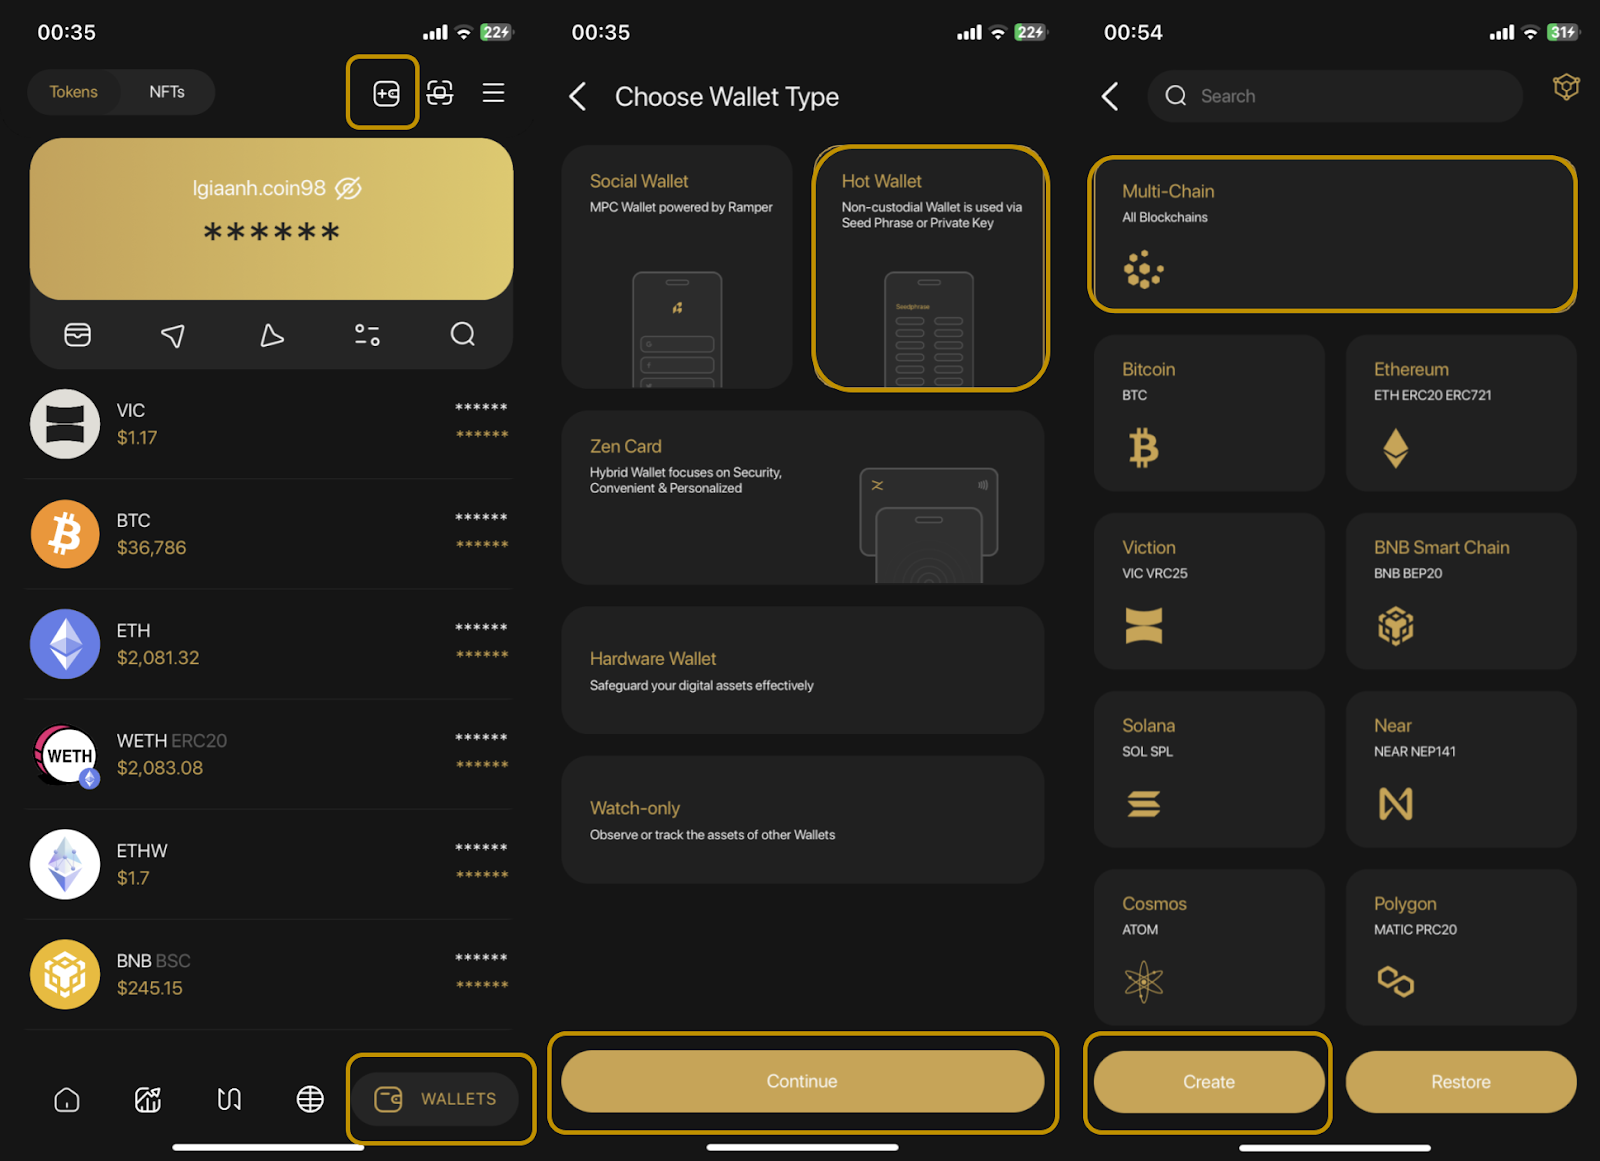Open the hamburger menu icon
Screen dimensions: 1600x1161
coord(493,93)
